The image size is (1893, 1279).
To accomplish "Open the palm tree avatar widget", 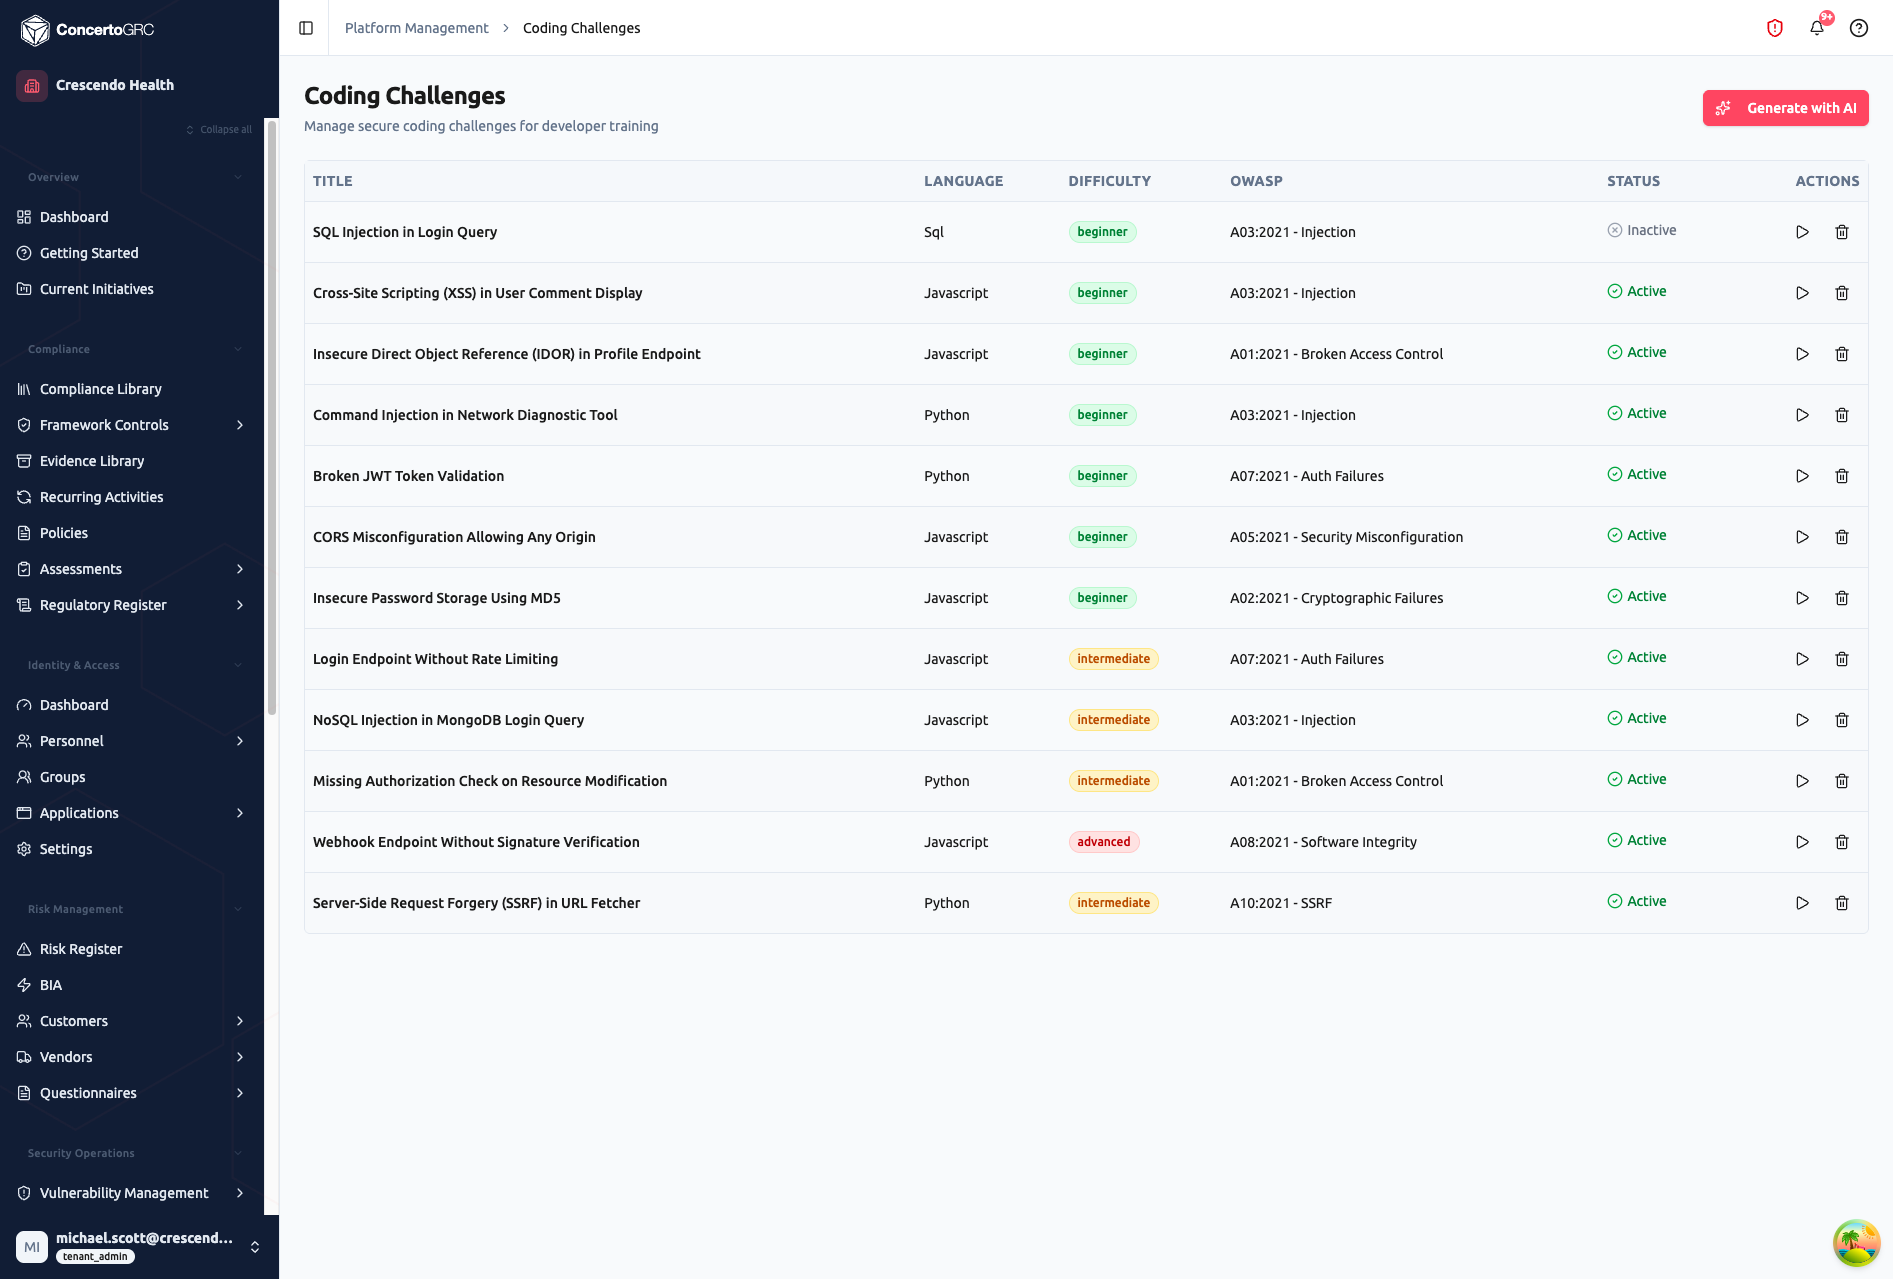I will pos(1856,1243).
